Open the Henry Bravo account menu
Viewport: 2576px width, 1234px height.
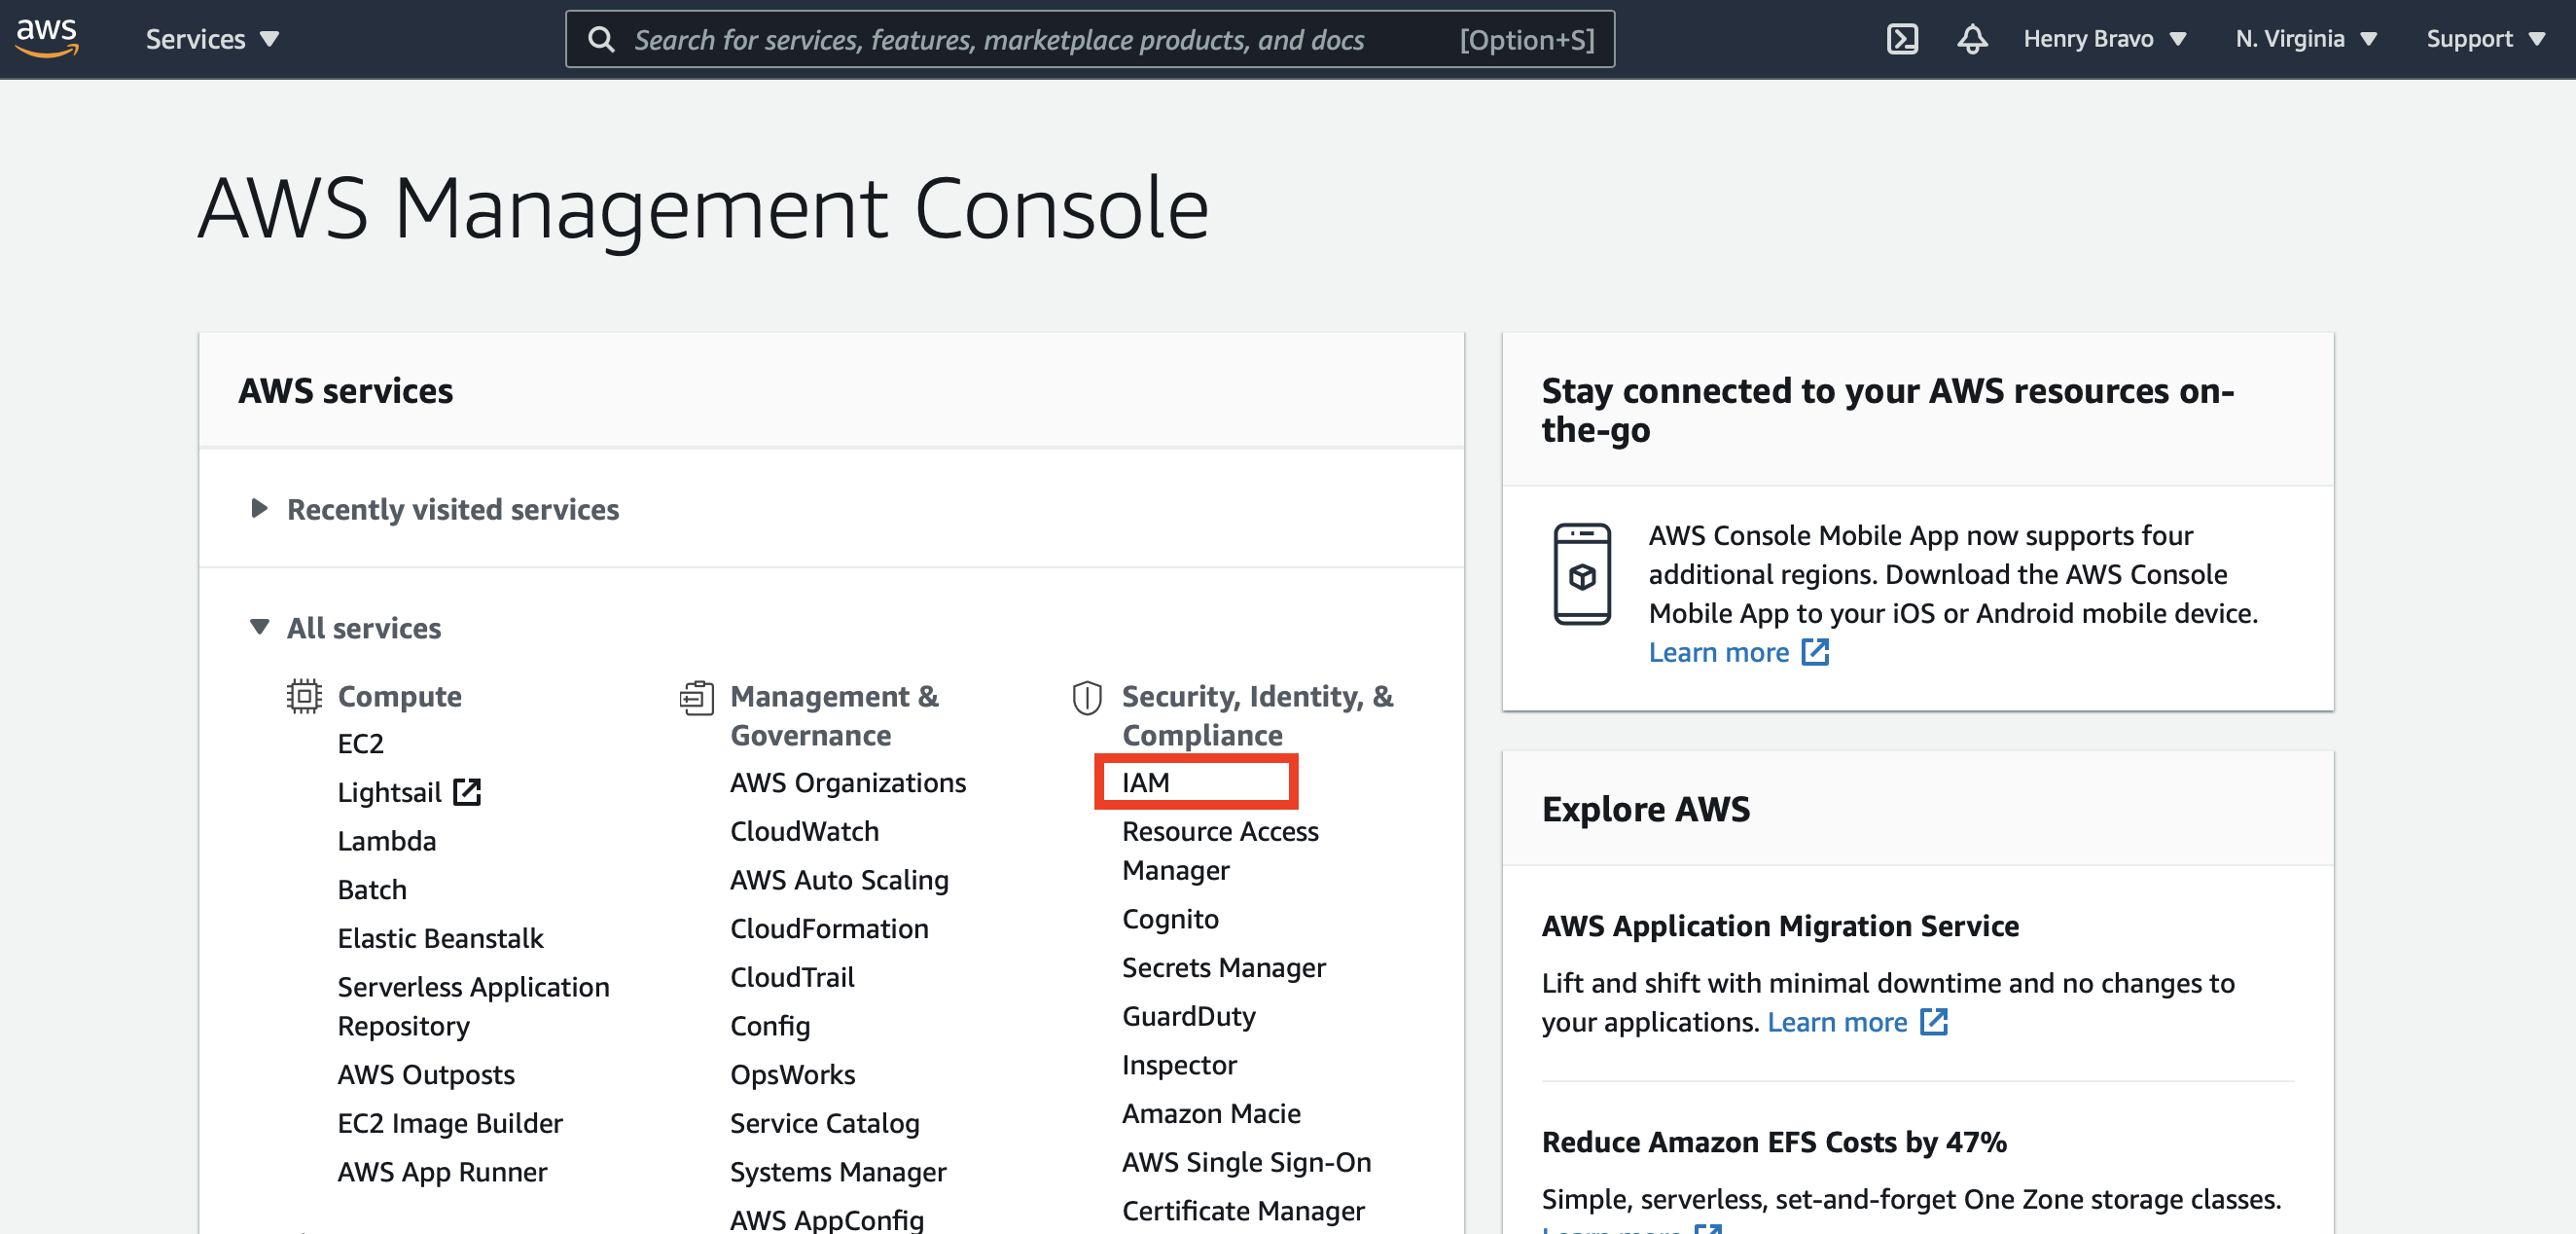[x=2104, y=39]
